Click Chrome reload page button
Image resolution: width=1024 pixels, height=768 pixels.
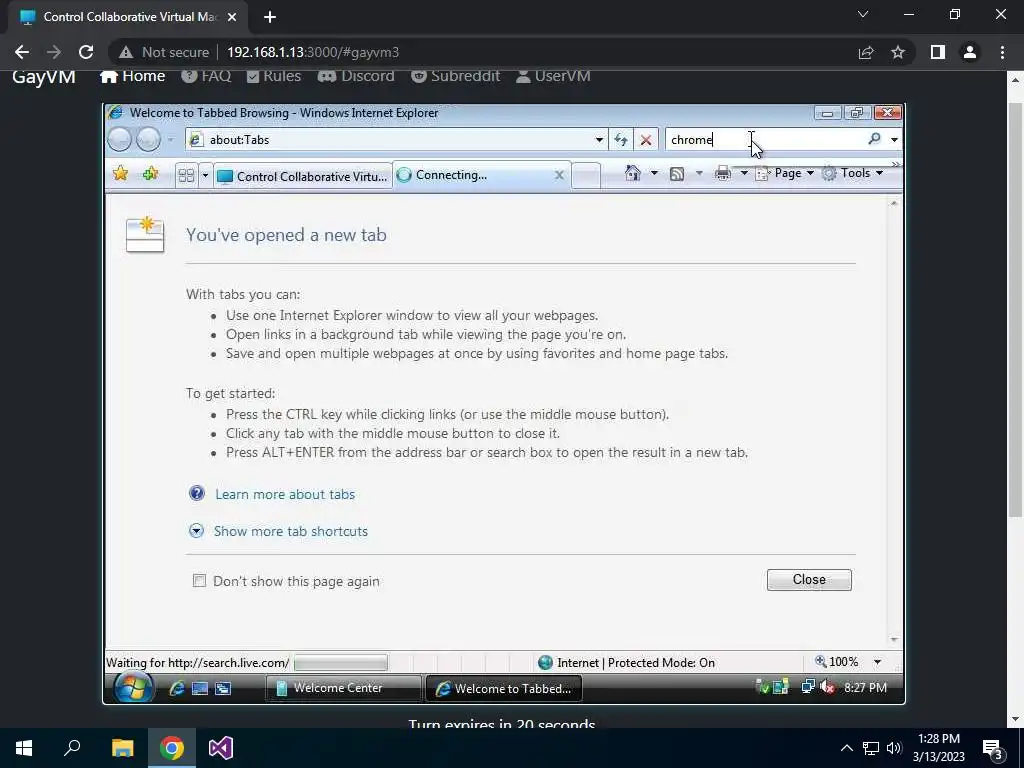pyautogui.click(x=86, y=52)
